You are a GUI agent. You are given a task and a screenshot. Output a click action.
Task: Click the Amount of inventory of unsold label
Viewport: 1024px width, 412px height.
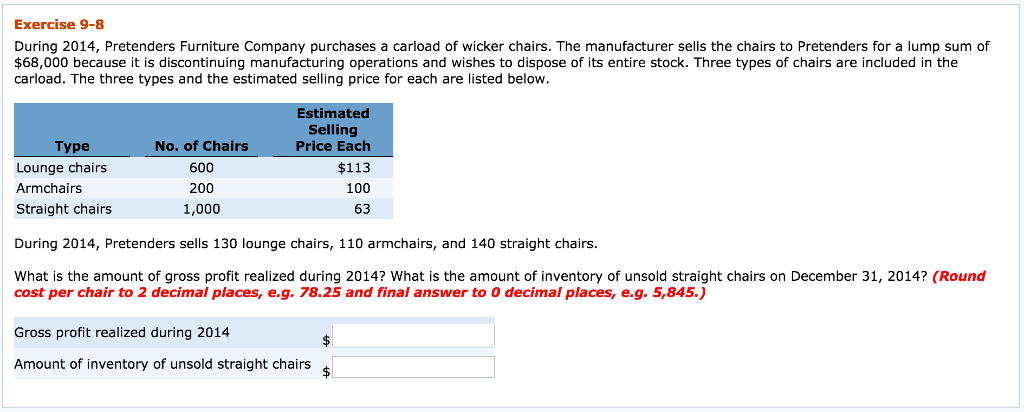tap(163, 364)
